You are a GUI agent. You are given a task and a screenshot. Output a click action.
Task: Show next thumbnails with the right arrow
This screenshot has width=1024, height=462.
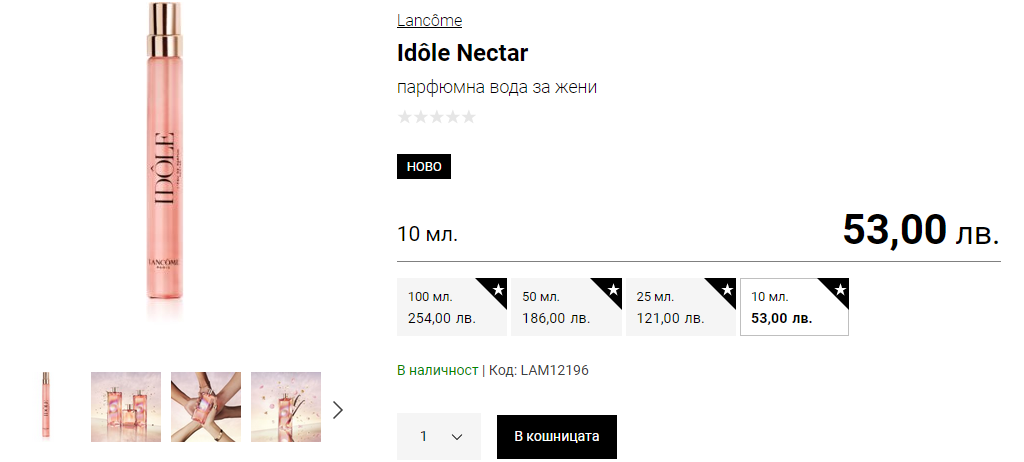338,409
